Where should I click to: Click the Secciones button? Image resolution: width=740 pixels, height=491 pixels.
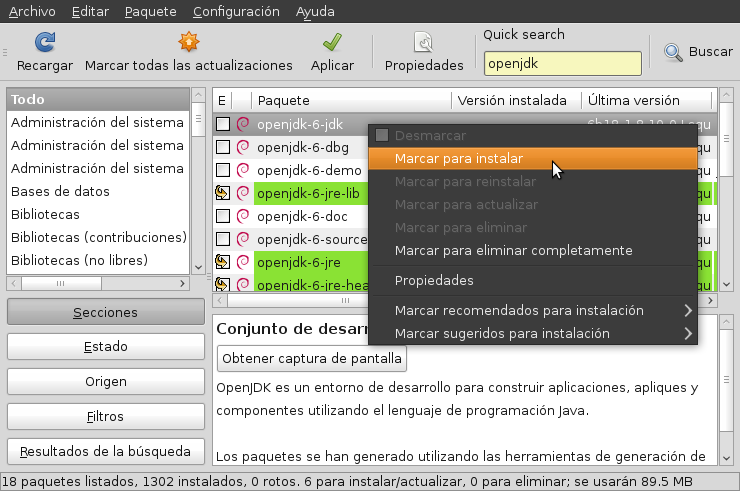click(x=106, y=312)
